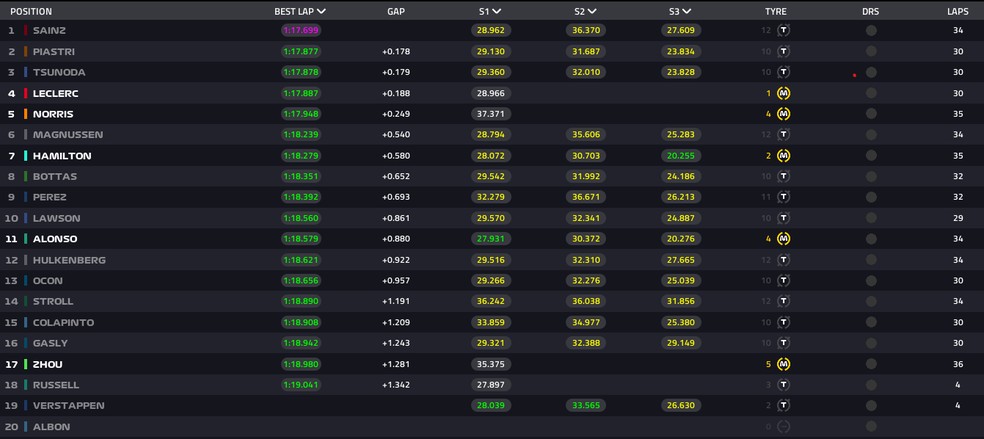Click Lawson's lap count 29
This screenshot has width=984, height=439.
958,218
